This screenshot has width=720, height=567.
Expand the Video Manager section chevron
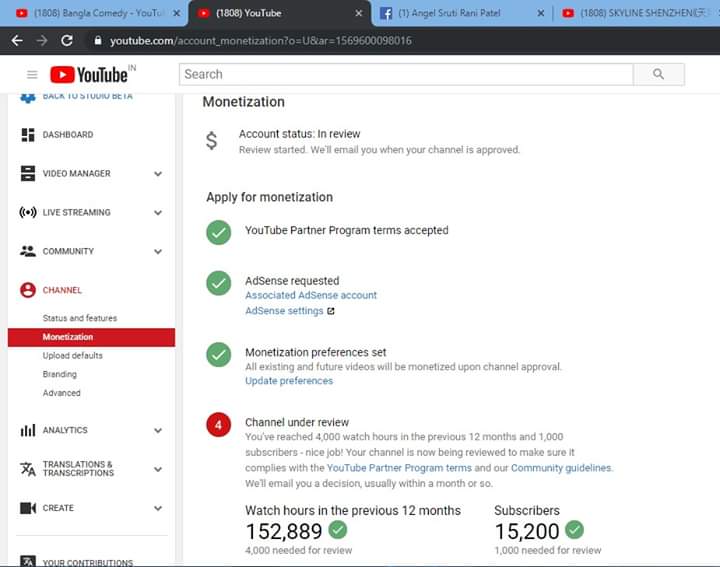tap(158, 174)
